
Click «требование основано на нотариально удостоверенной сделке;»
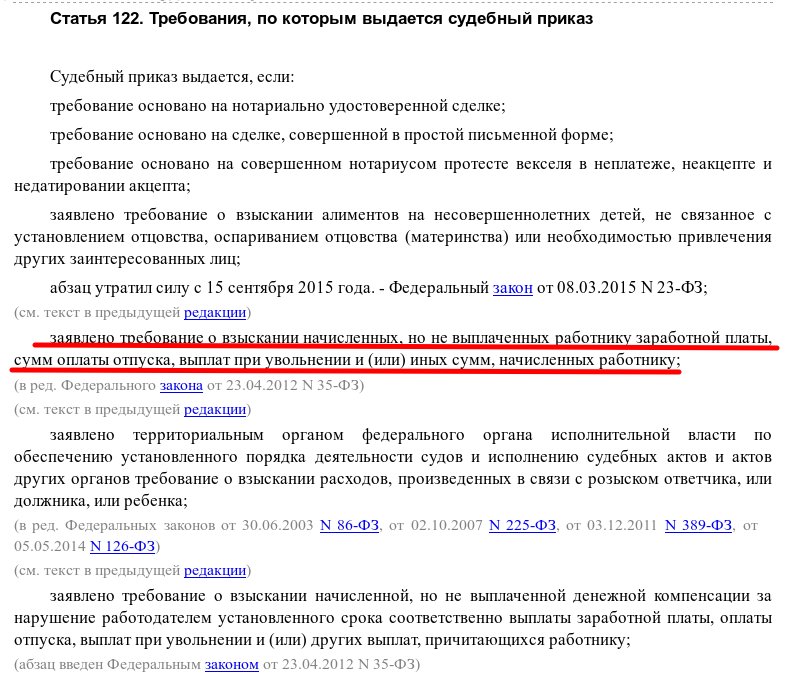[x=277, y=106]
